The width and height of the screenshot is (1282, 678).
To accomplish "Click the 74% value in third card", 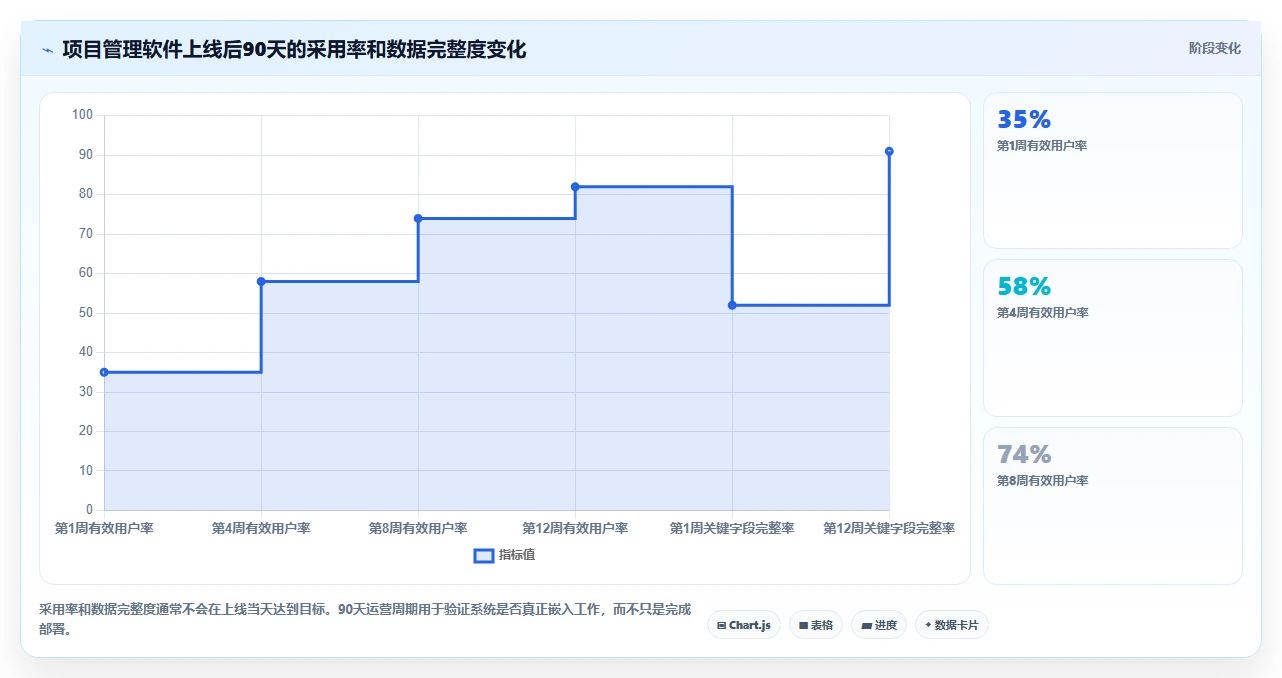I will (x=1024, y=455).
